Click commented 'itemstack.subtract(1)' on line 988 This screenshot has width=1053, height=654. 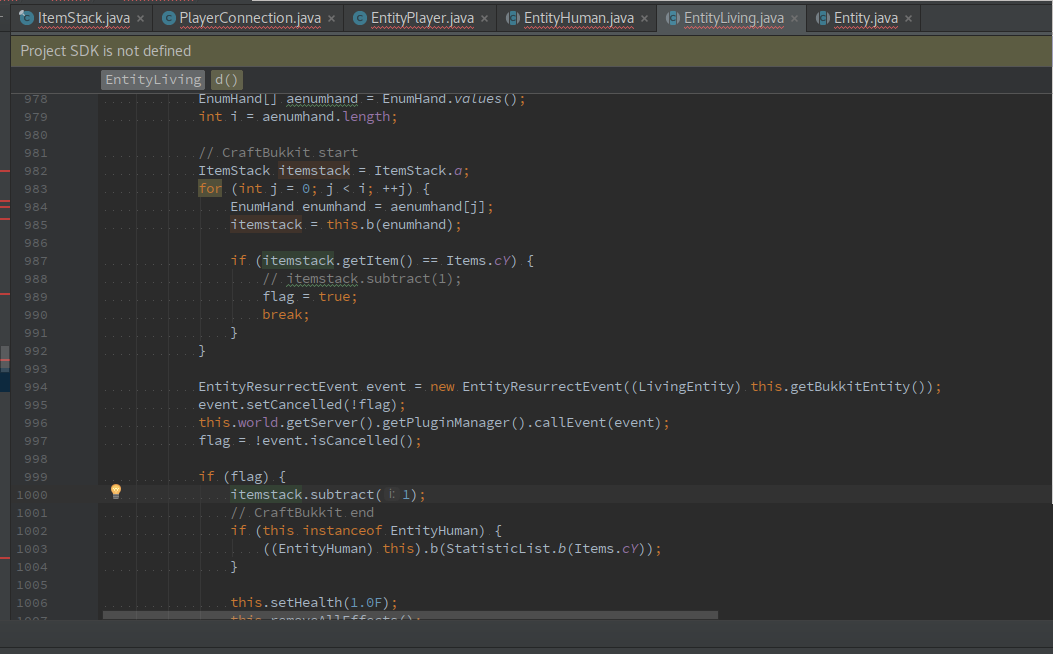(370, 279)
